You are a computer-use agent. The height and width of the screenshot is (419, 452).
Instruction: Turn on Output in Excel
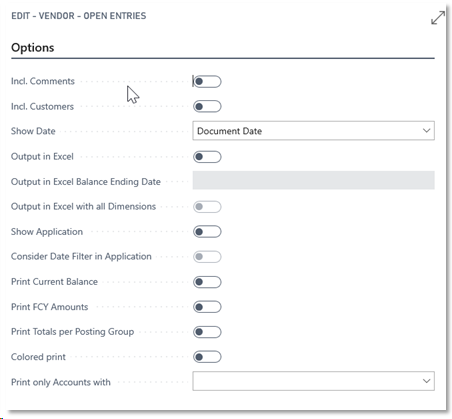pos(207,157)
